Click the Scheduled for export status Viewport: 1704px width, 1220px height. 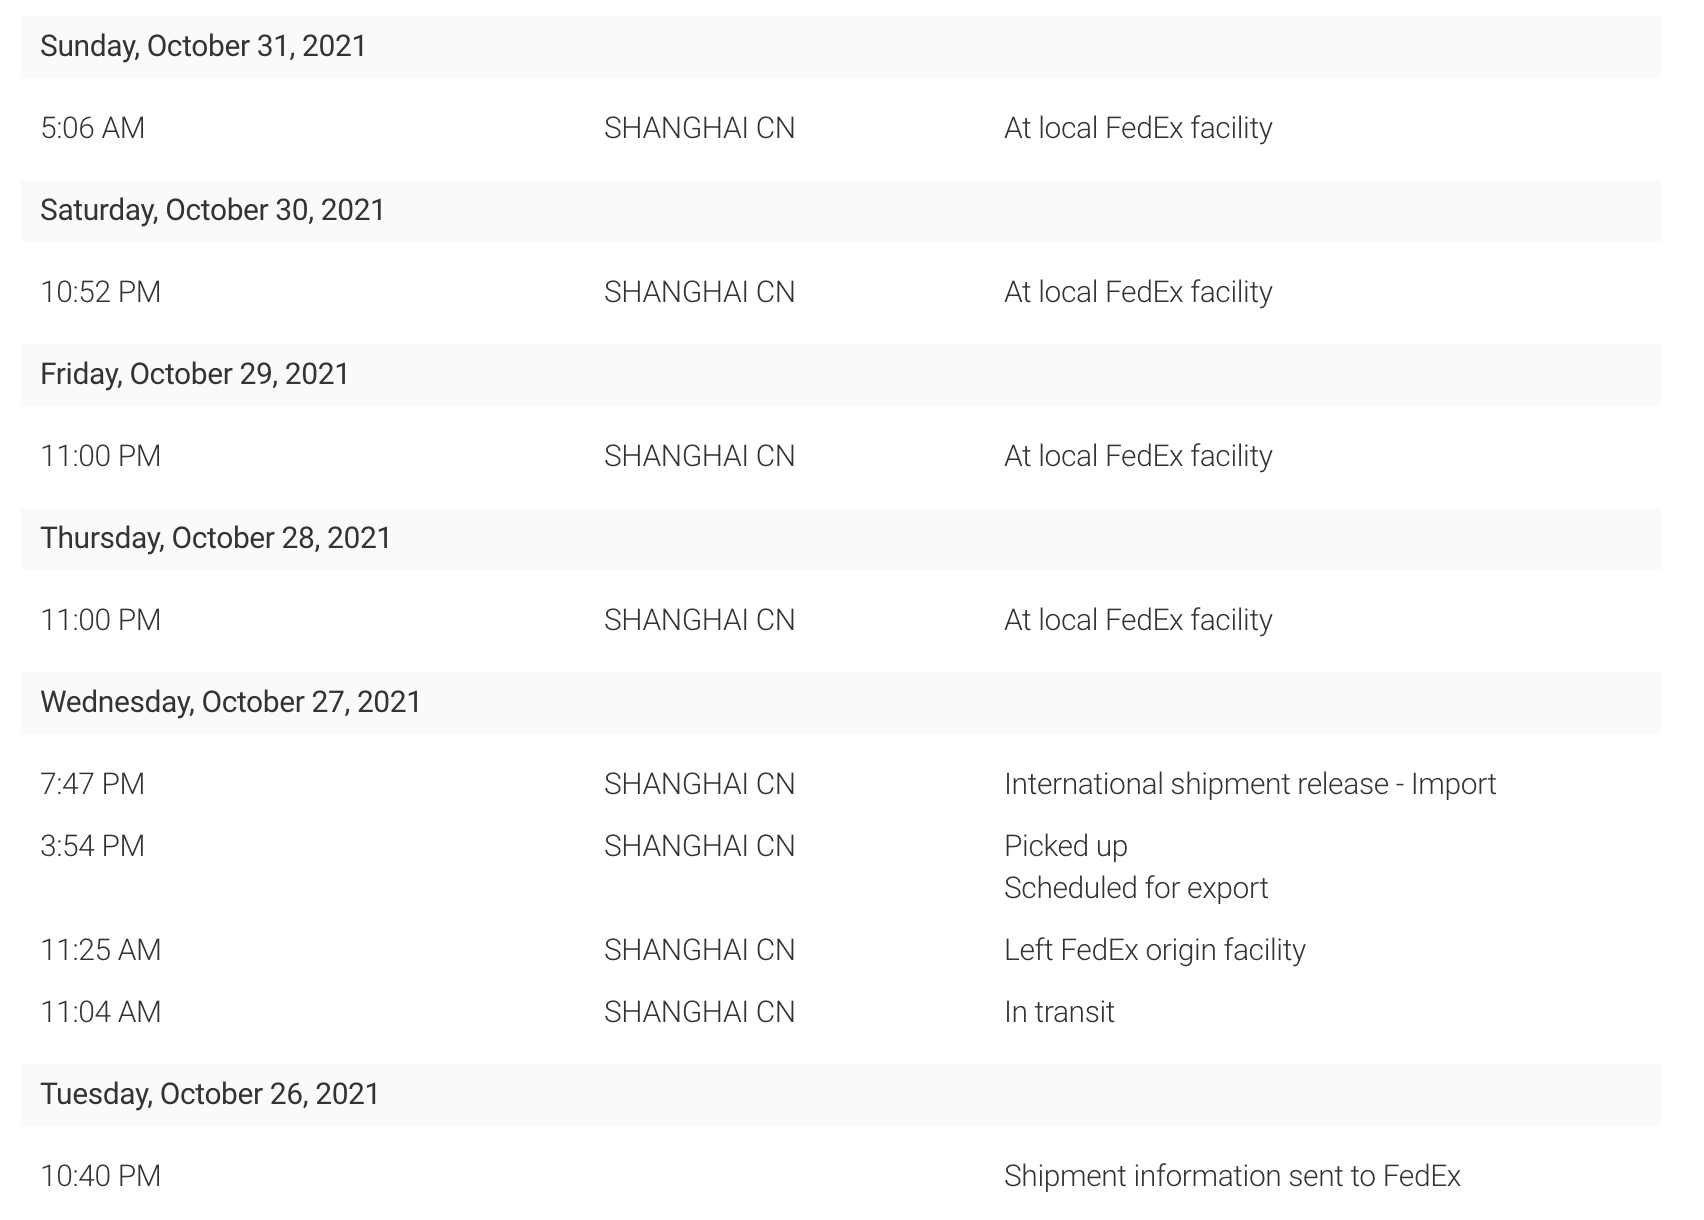[1135, 888]
